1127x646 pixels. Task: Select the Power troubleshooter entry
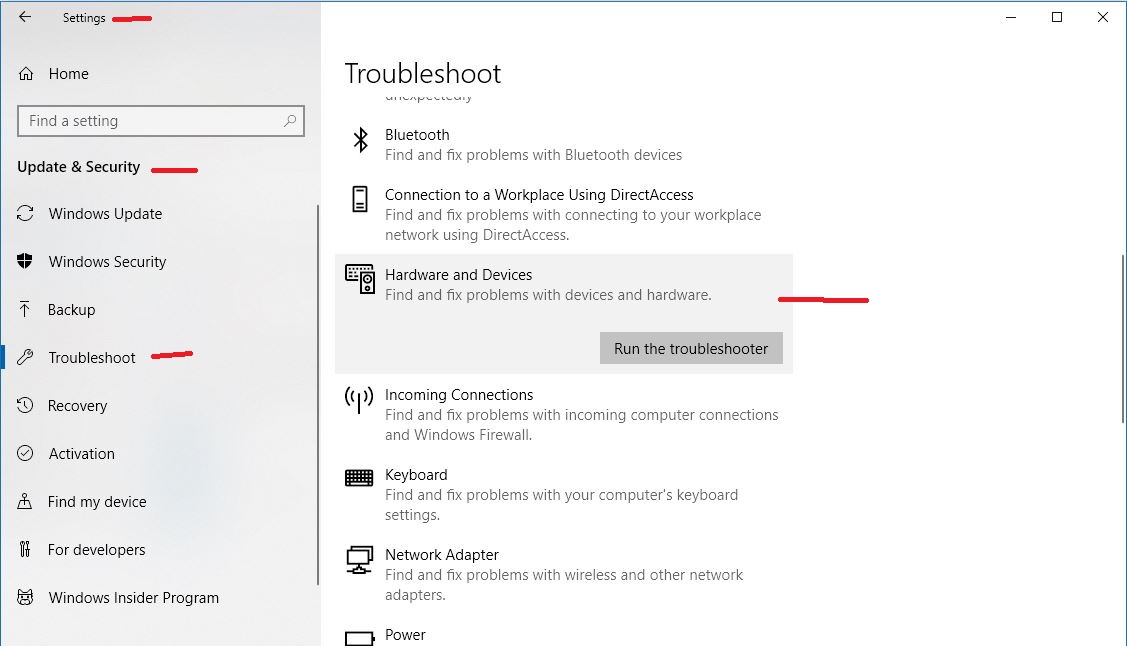pyautogui.click(x=564, y=635)
